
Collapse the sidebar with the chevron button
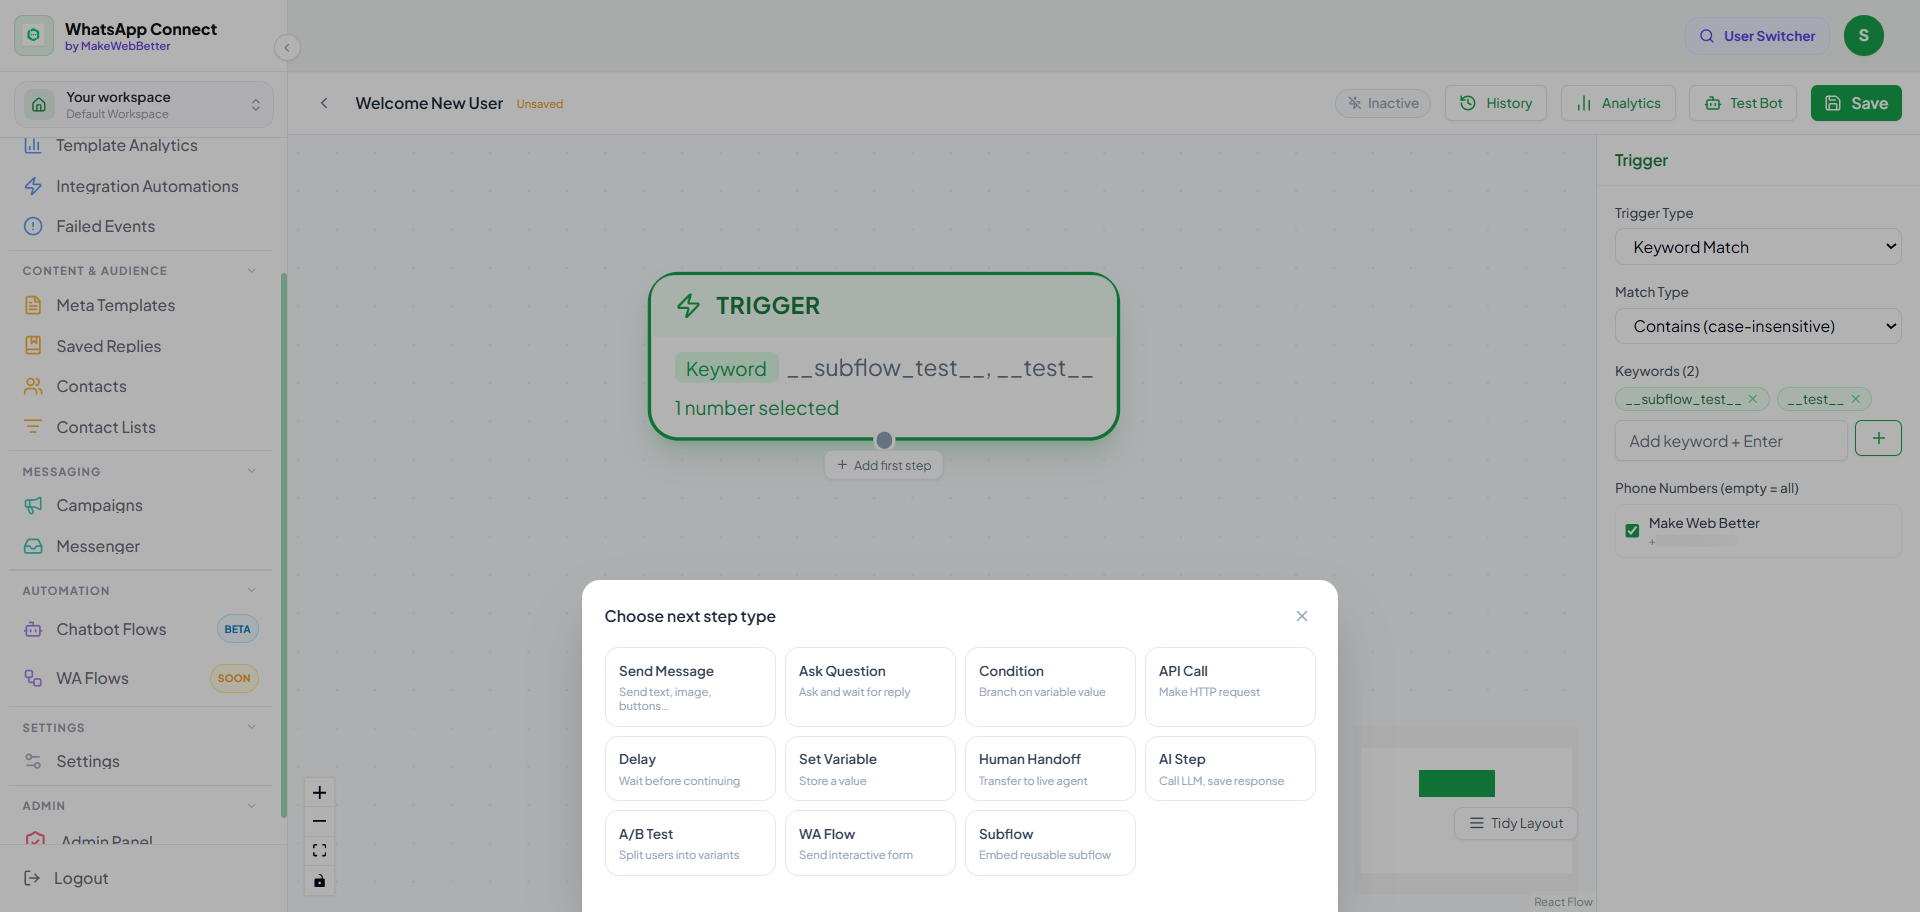pos(287,47)
